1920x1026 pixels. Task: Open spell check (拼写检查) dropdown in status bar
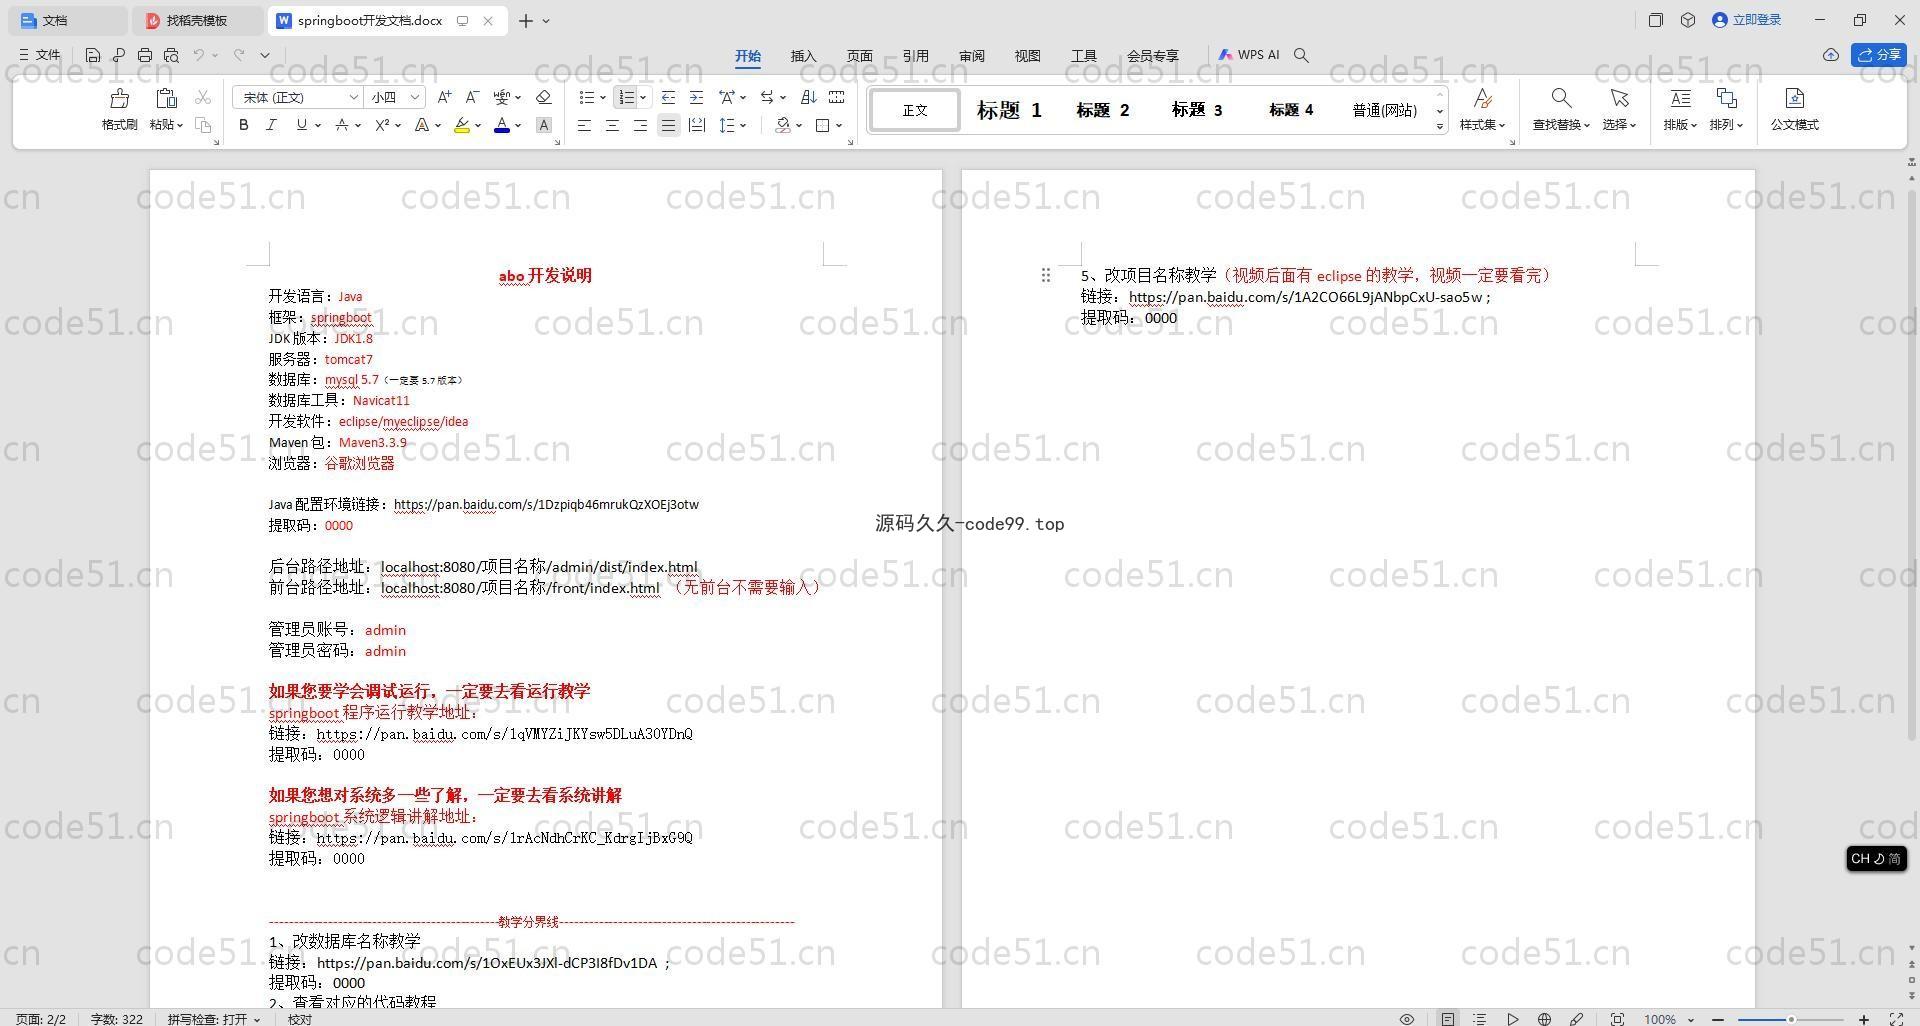click(x=214, y=1019)
